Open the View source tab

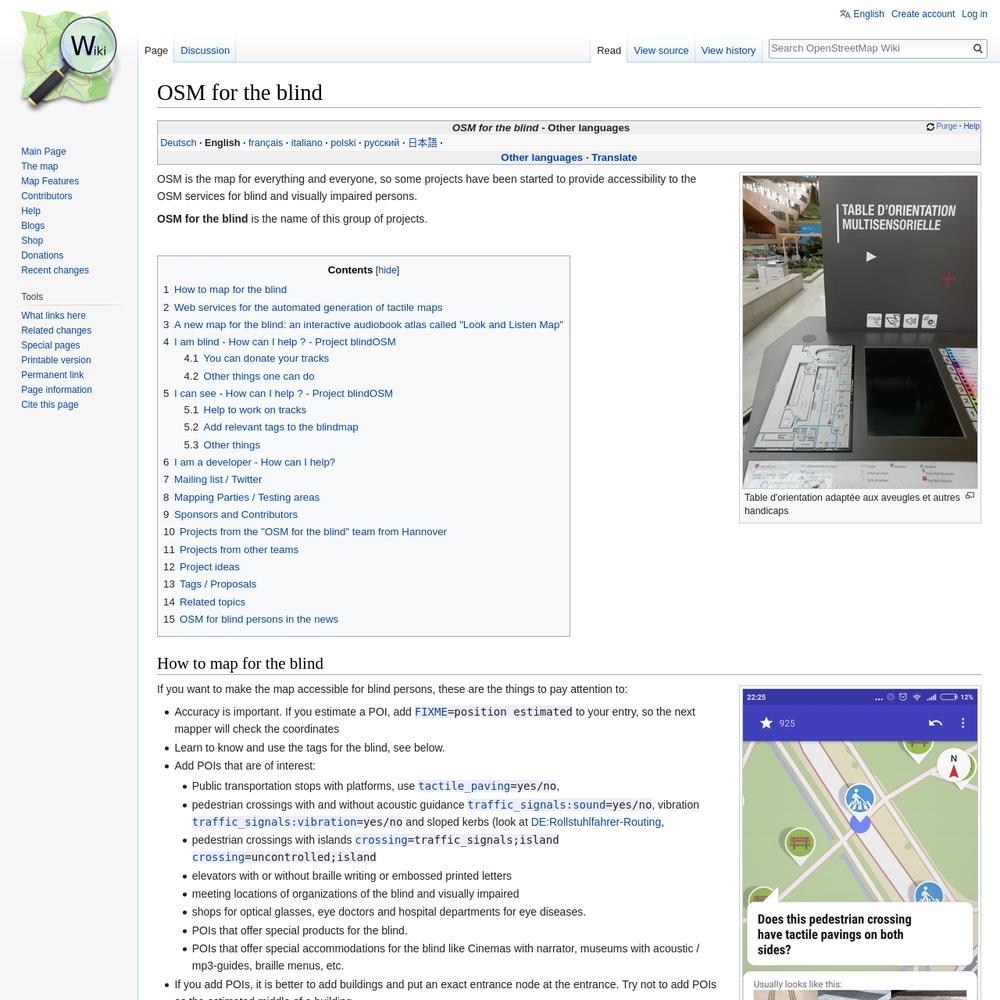pos(661,50)
